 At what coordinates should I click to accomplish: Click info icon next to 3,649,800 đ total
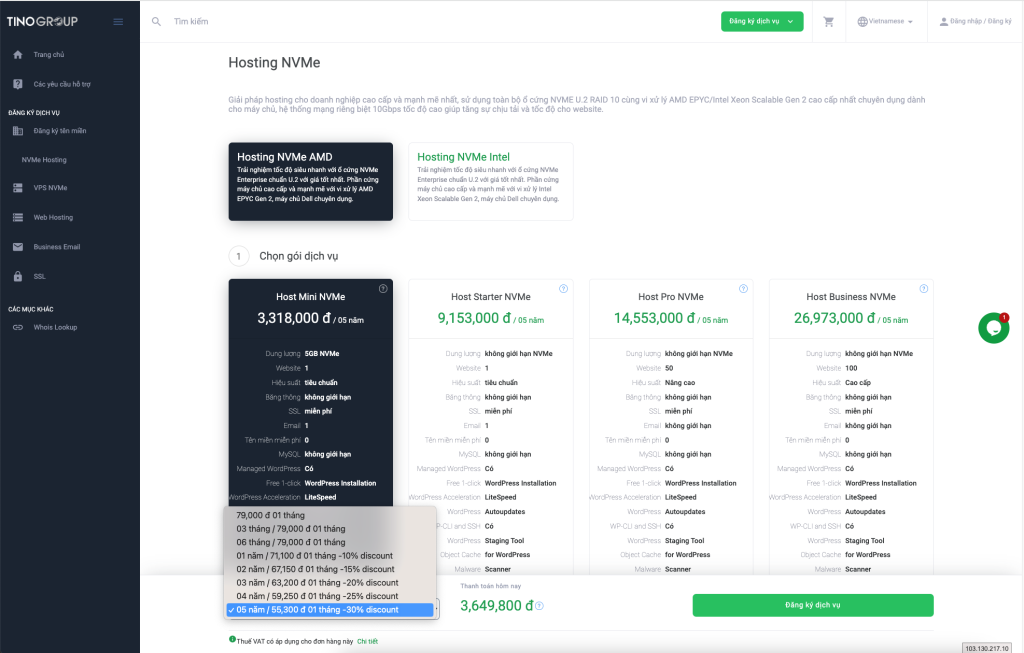click(539, 606)
